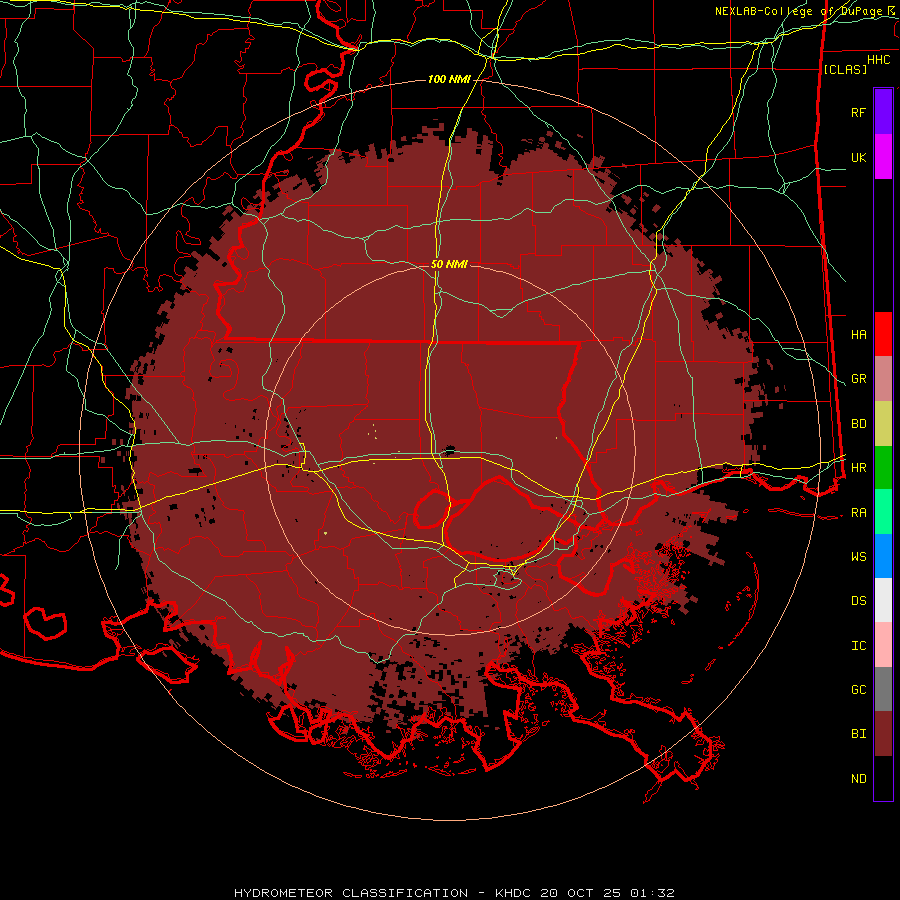Click the HA red legend swatch
The height and width of the screenshot is (900, 900).
[x=883, y=334]
